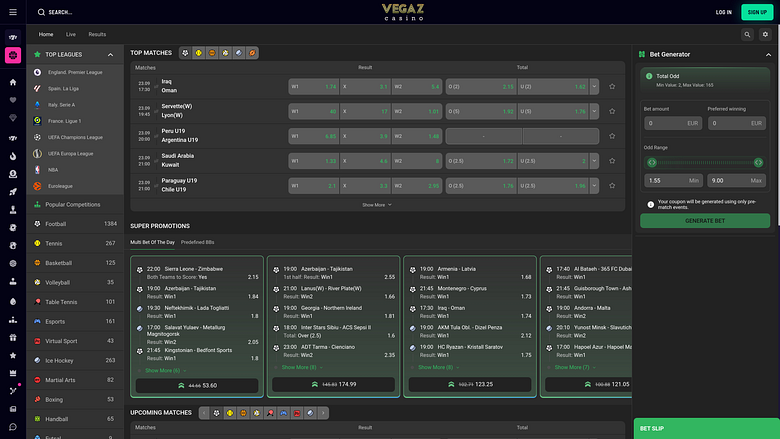Switch to the Live tab
This screenshot has width=780, height=439.
click(71, 34)
